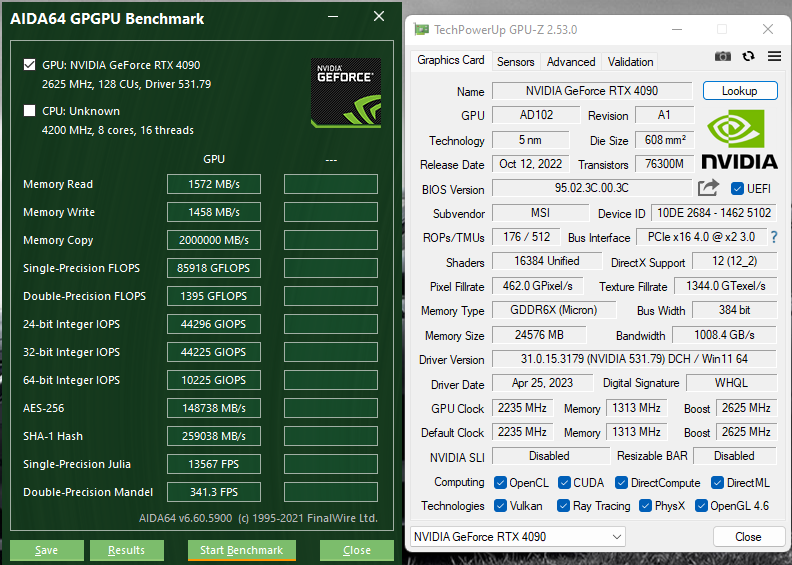Click Save in AIDA64
Image resolution: width=792 pixels, height=565 pixels.
46,550
